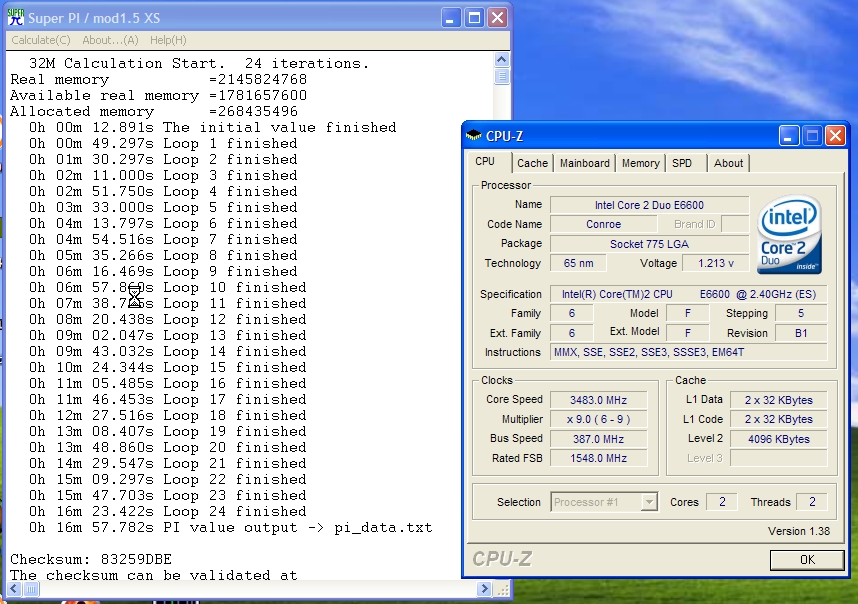Click the L1 Data value 2 x 32 KBytes

(x=778, y=400)
